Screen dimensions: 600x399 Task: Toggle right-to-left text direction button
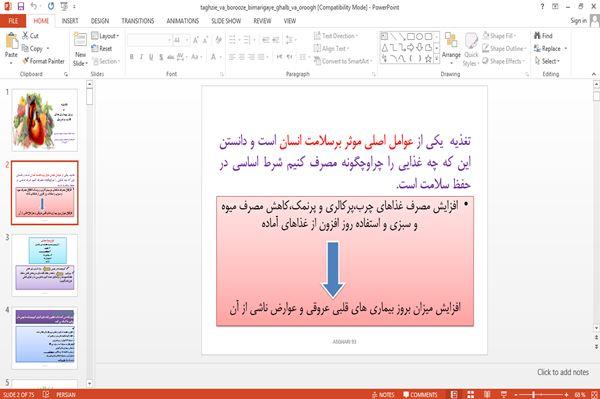click(x=290, y=57)
